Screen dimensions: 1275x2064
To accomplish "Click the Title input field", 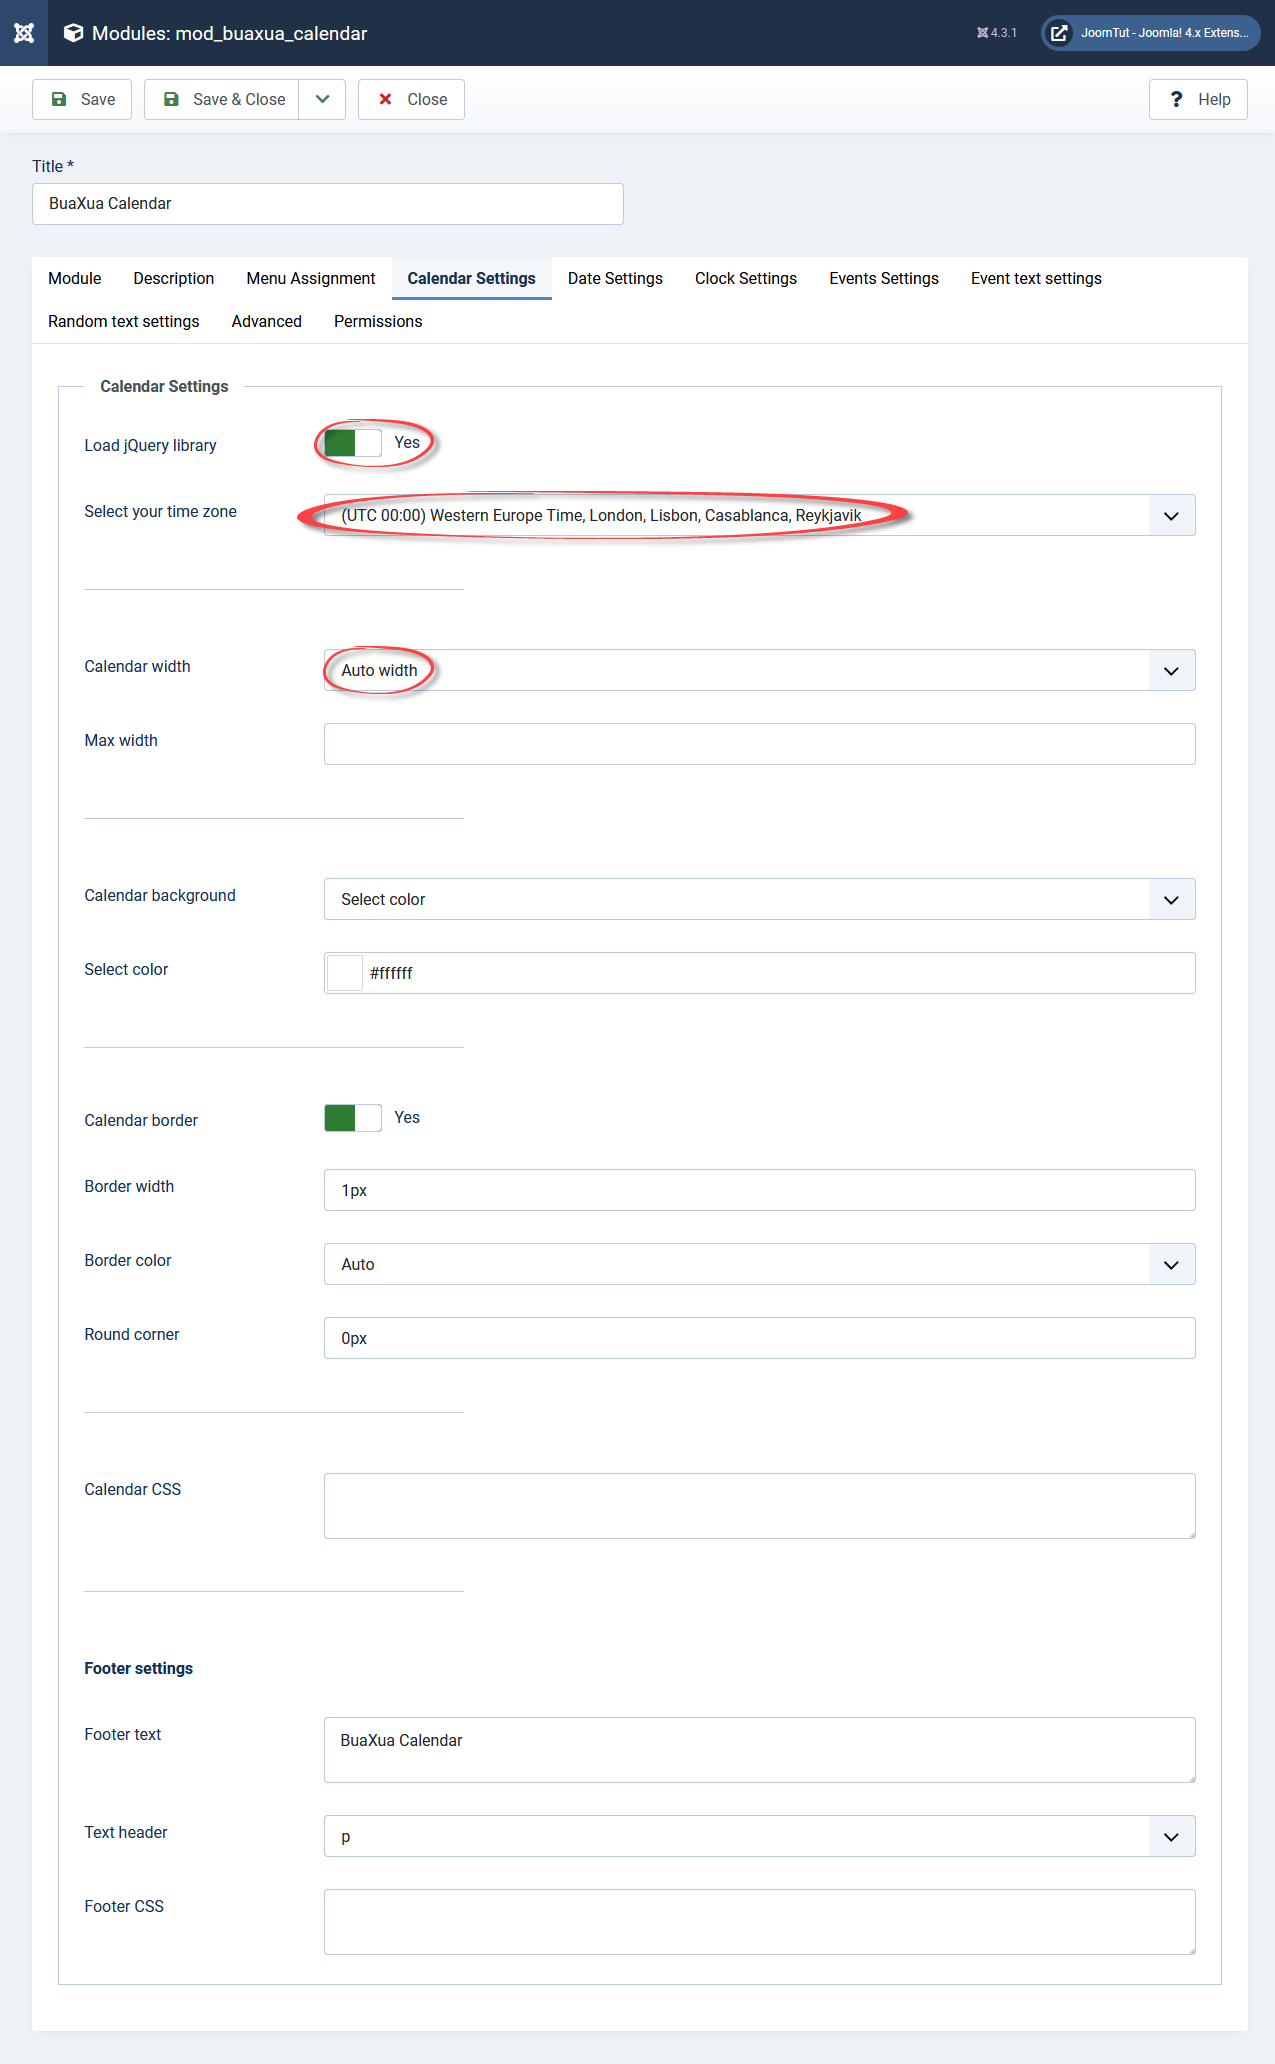I will [x=328, y=204].
